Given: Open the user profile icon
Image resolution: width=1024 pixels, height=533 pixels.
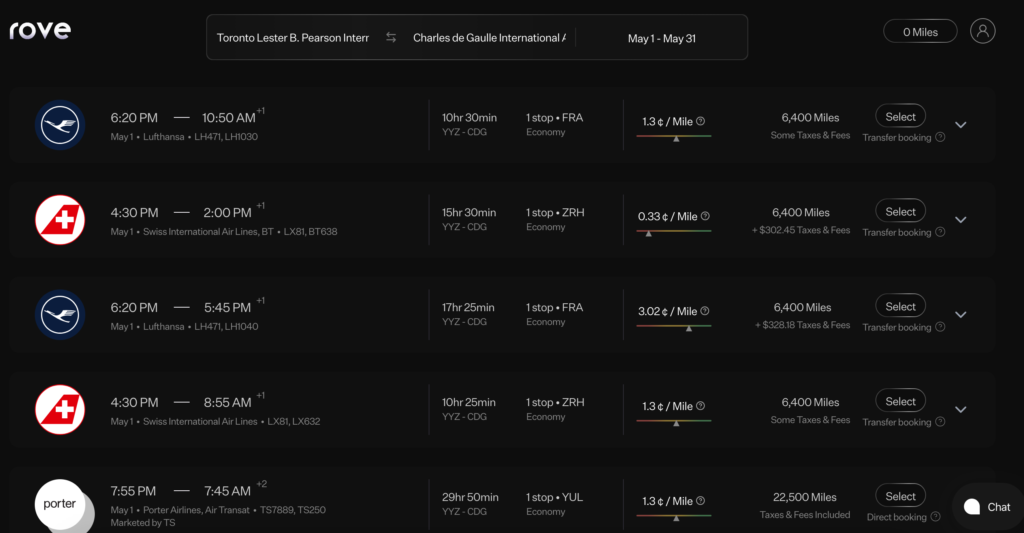Looking at the screenshot, I should click(x=983, y=31).
